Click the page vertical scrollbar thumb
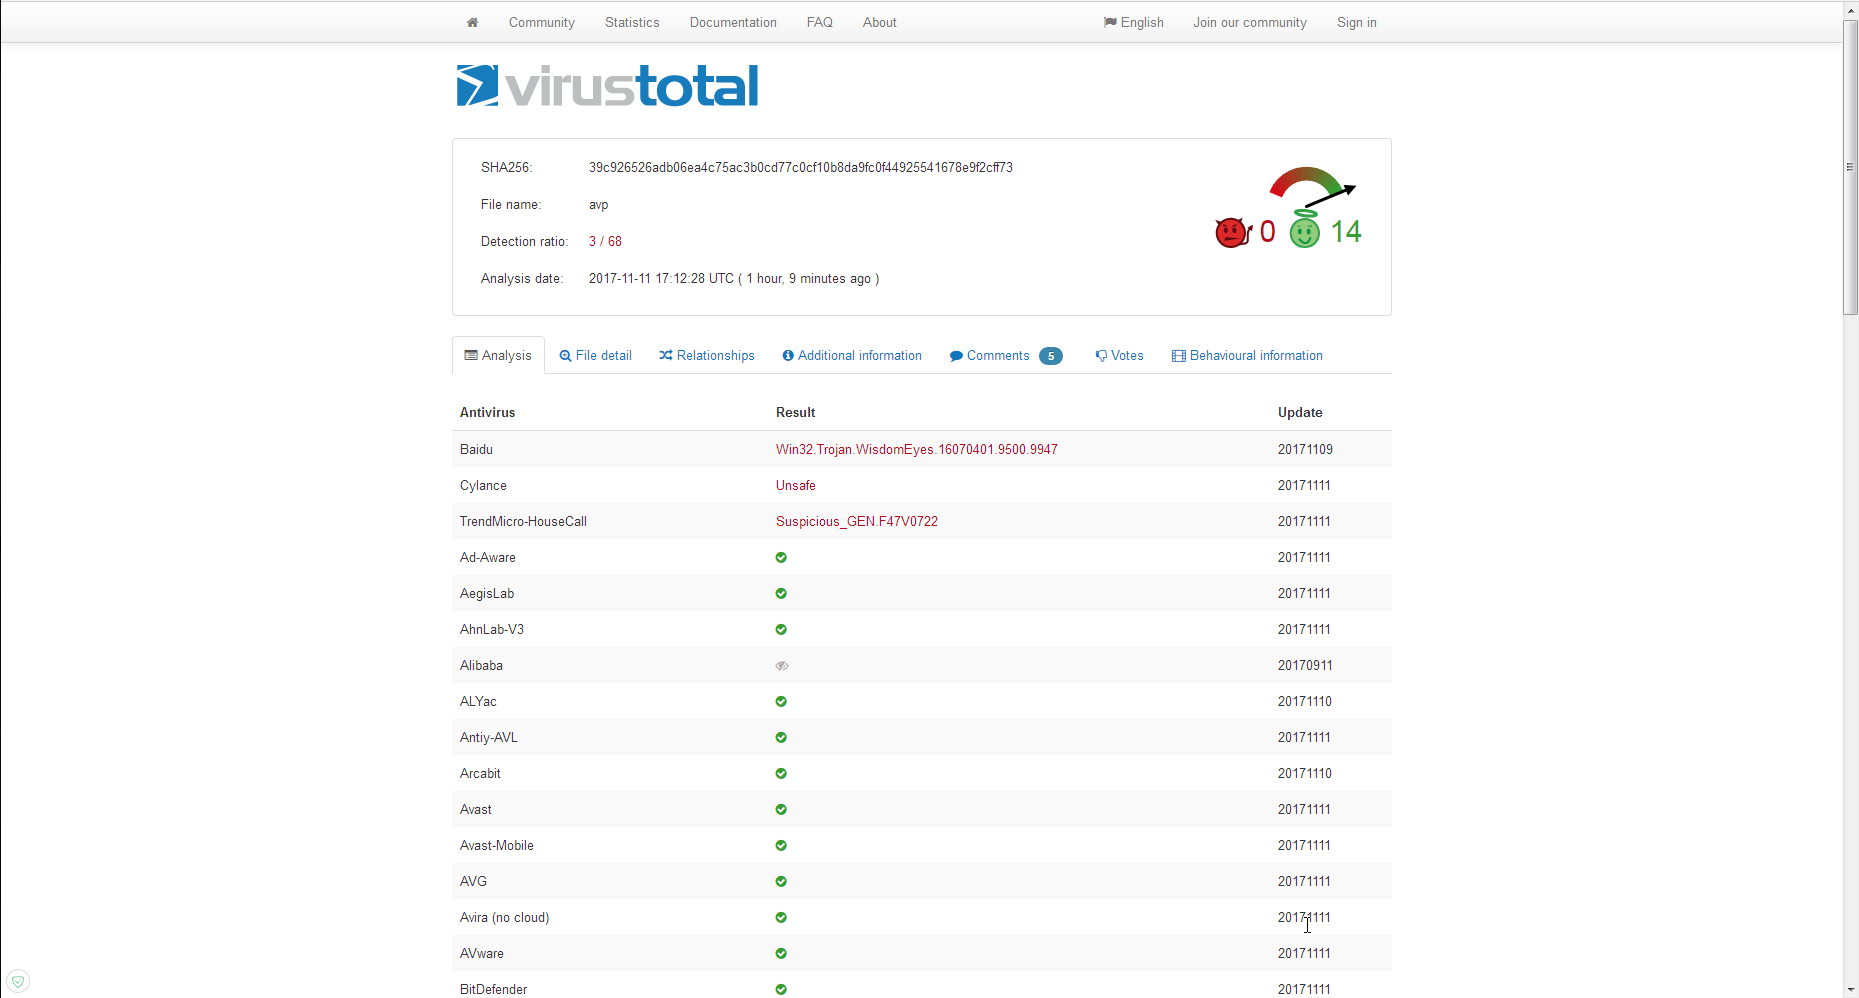This screenshot has height=998, width=1859. 1850,167
